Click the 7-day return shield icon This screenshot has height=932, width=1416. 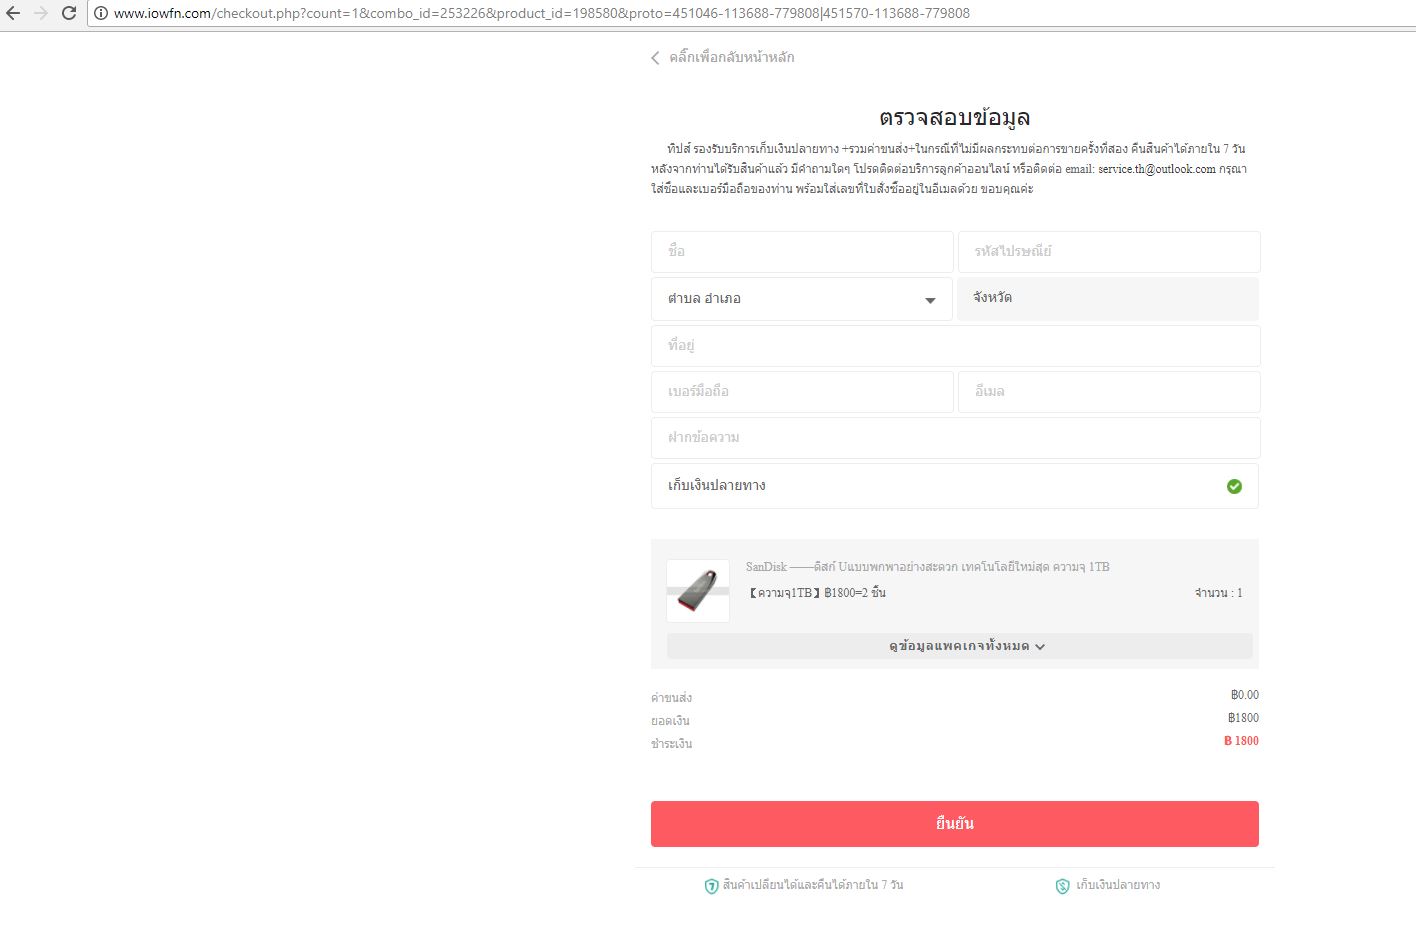tap(712, 886)
